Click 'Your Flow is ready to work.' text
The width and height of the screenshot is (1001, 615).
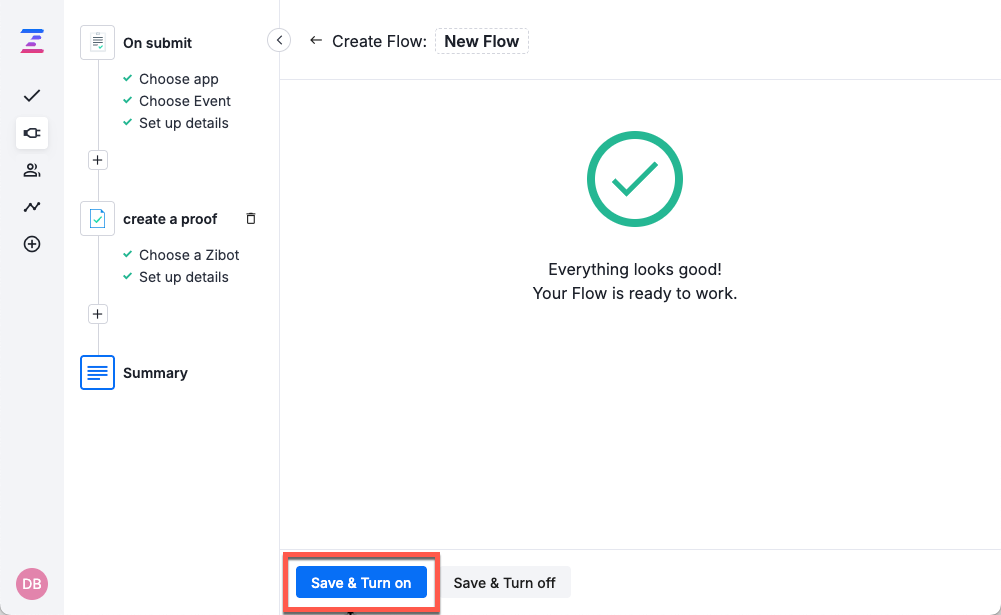635,293
